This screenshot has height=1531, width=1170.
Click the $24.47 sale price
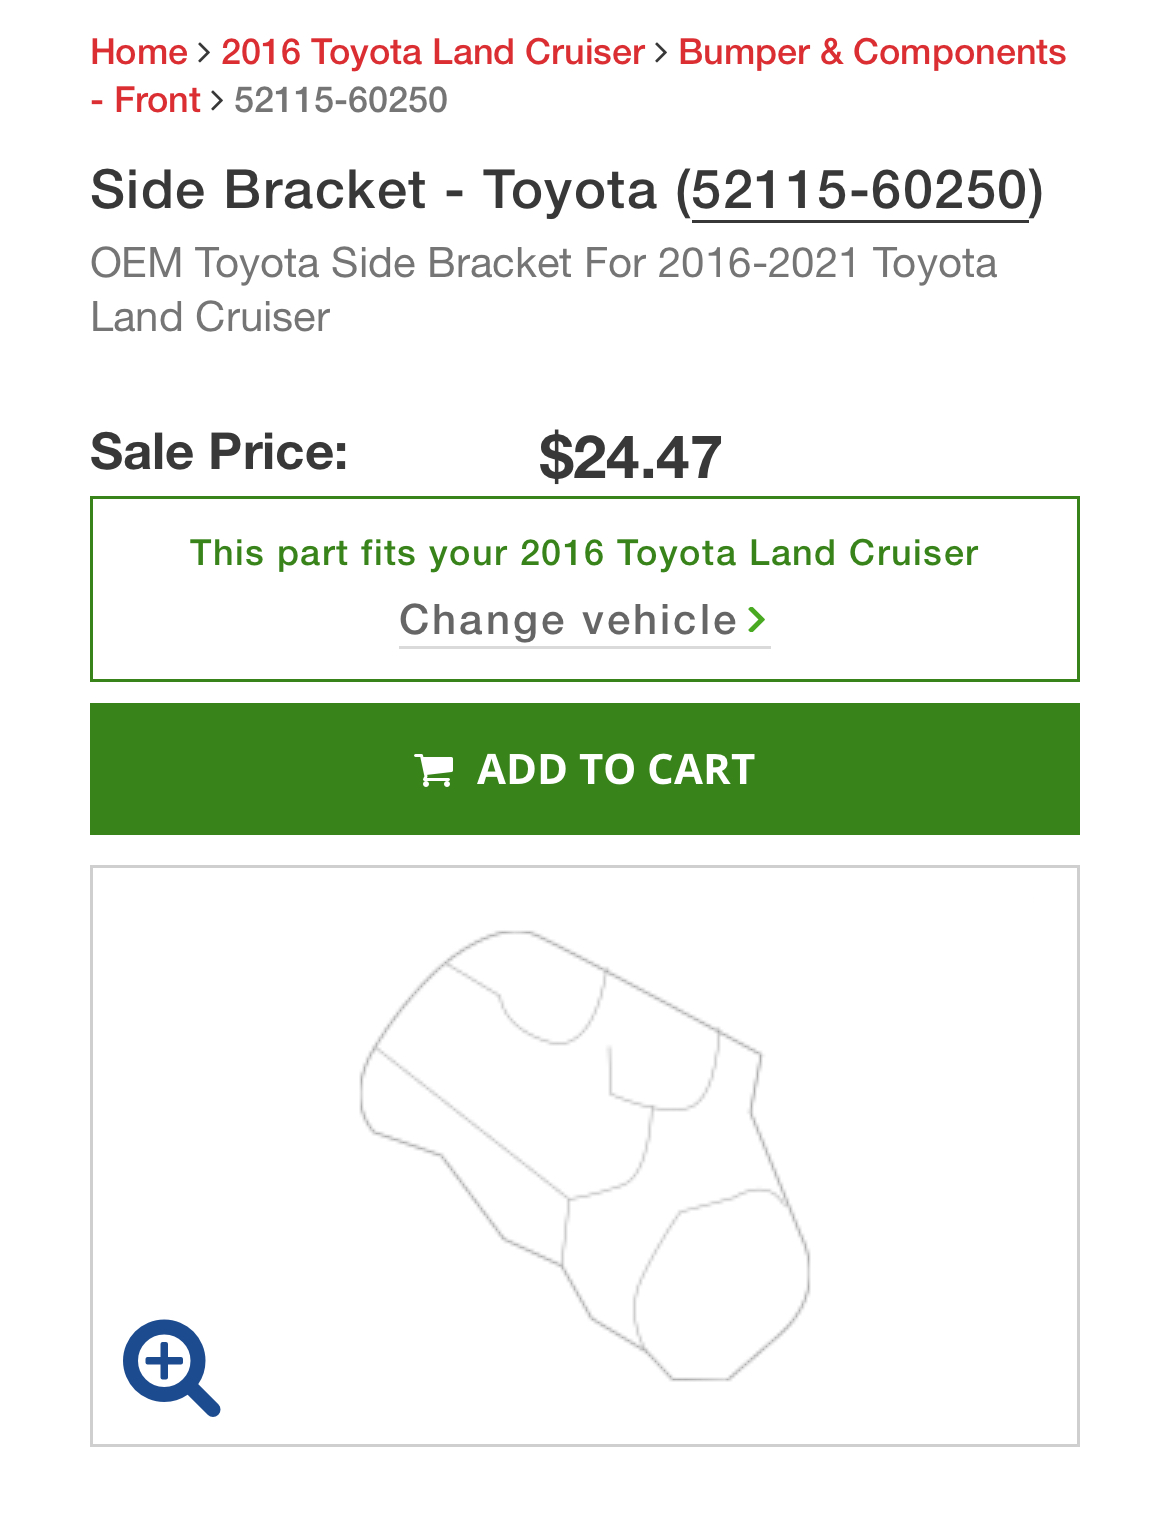coord(630,457)
